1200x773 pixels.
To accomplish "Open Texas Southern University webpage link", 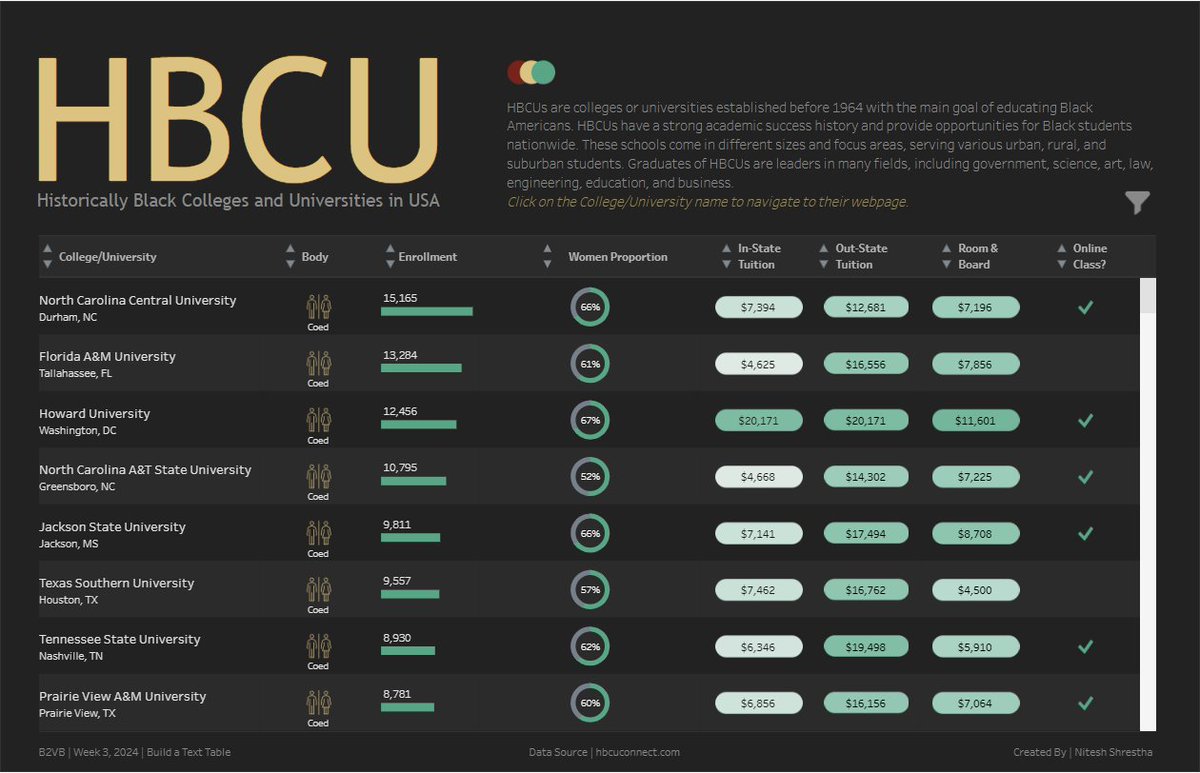I will [x=117, y=582].
